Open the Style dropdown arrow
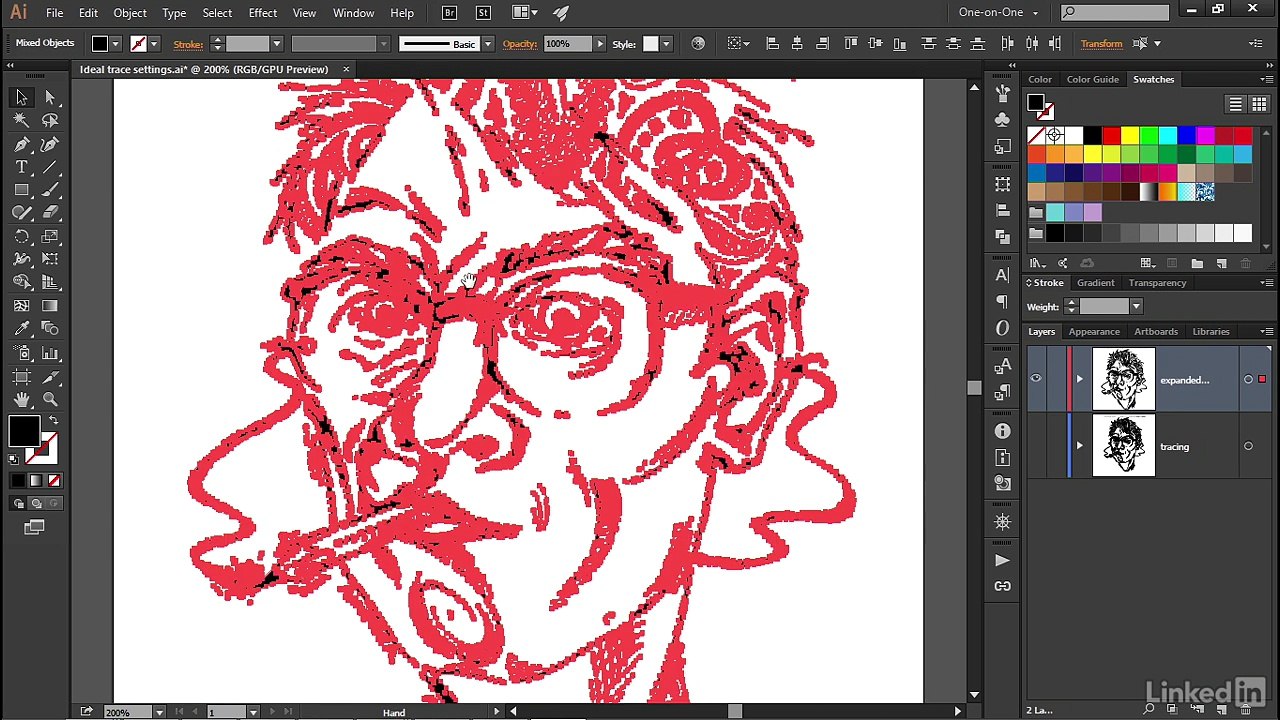1280x720 pixels. pos(666,44)
